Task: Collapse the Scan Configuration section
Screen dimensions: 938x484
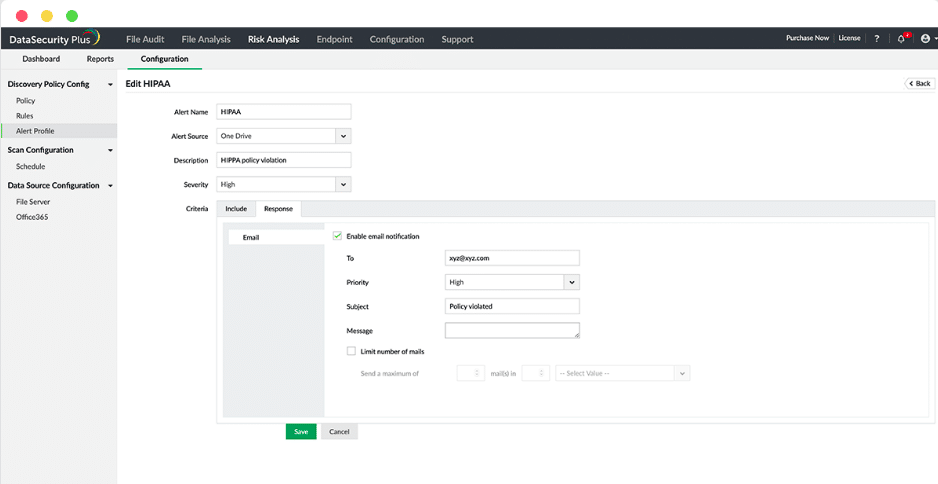Action: [x=110, y=150]
